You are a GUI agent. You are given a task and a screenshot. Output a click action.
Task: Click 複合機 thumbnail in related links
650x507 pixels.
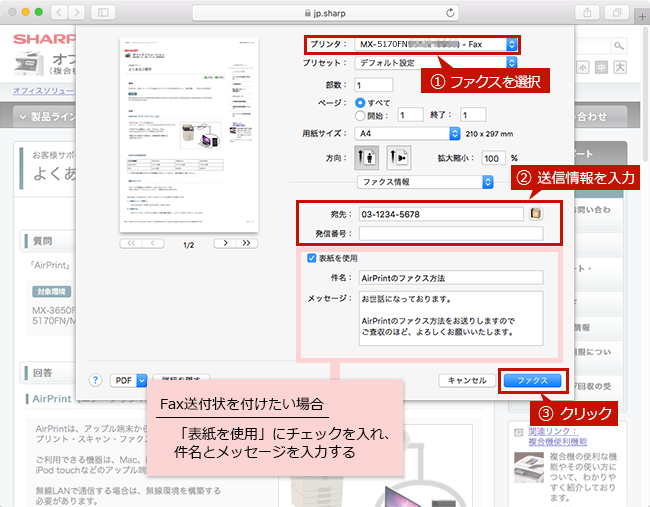[x=529, y=467]
